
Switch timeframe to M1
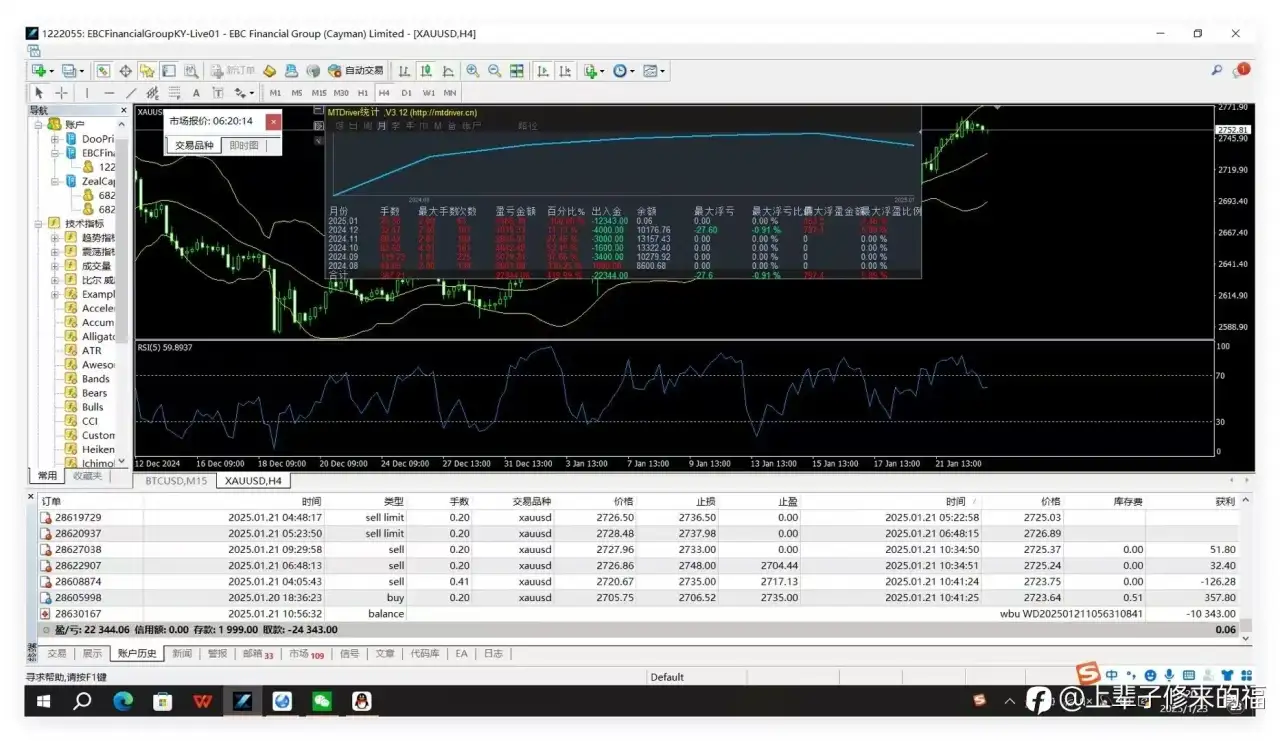tap(275, 93)
